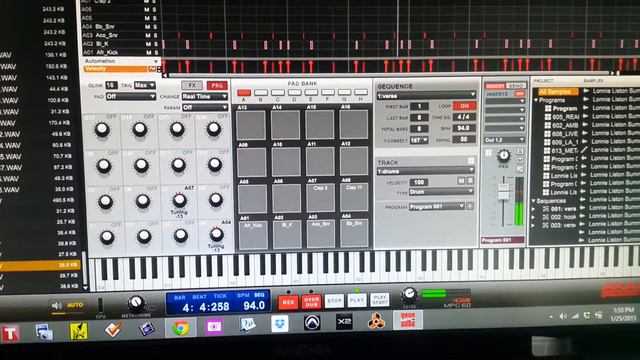
Task: Open the X2 app in the taskbar
Action: coord(344,322)
